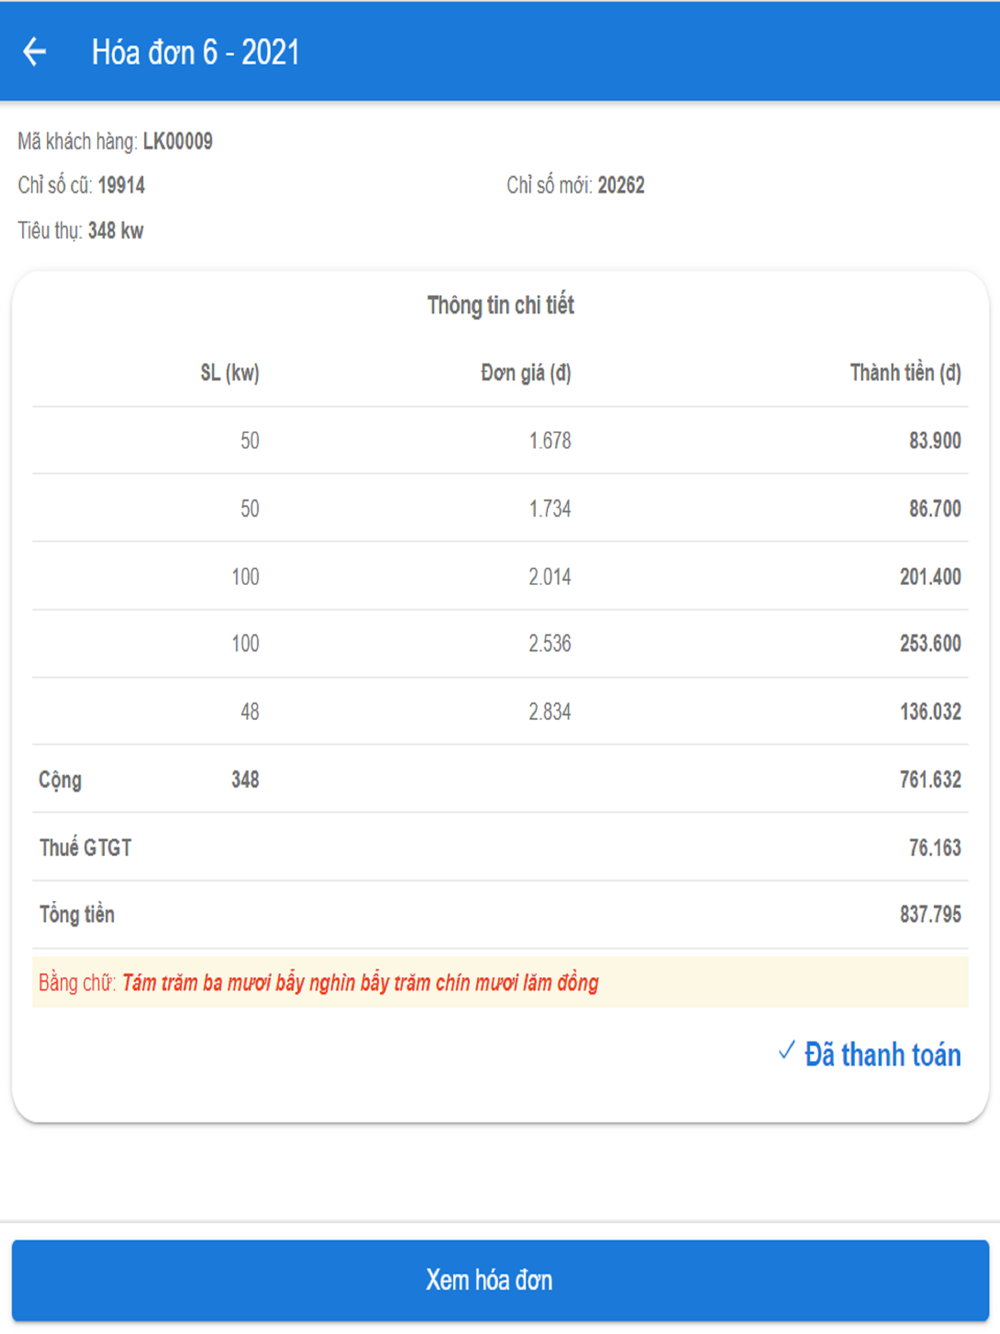
Task: Select the row with unit price 2.014
Action: [x=500, y=577]
